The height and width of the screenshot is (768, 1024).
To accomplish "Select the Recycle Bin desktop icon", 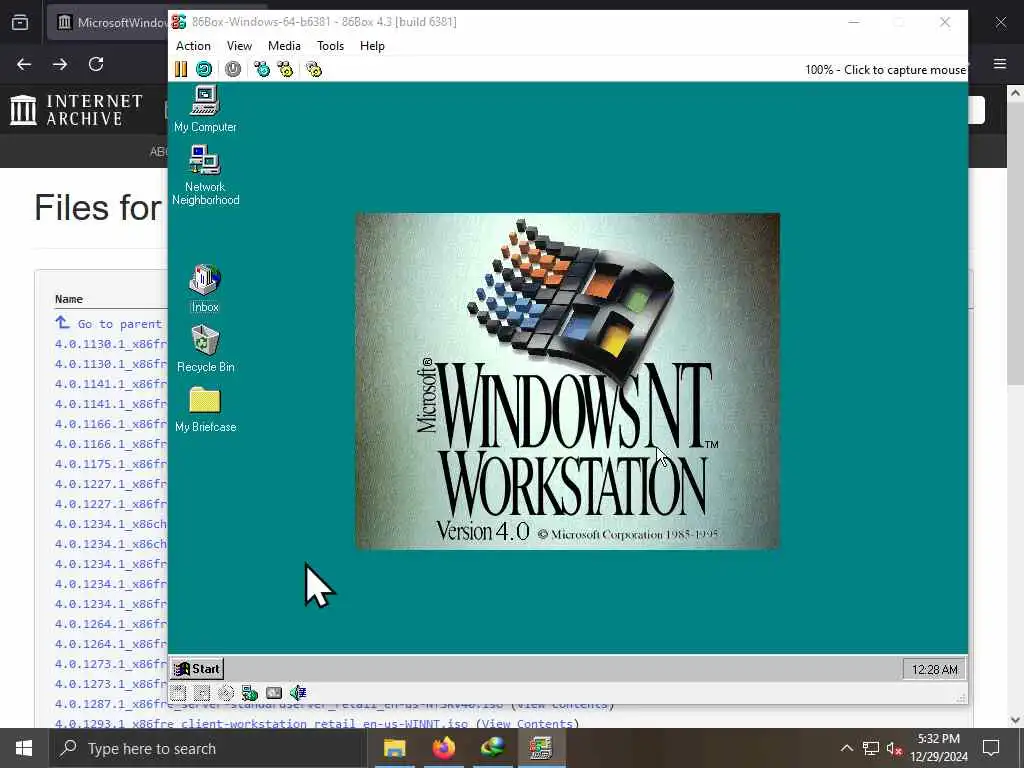I will pyautogui.click(x=205, y=349).
